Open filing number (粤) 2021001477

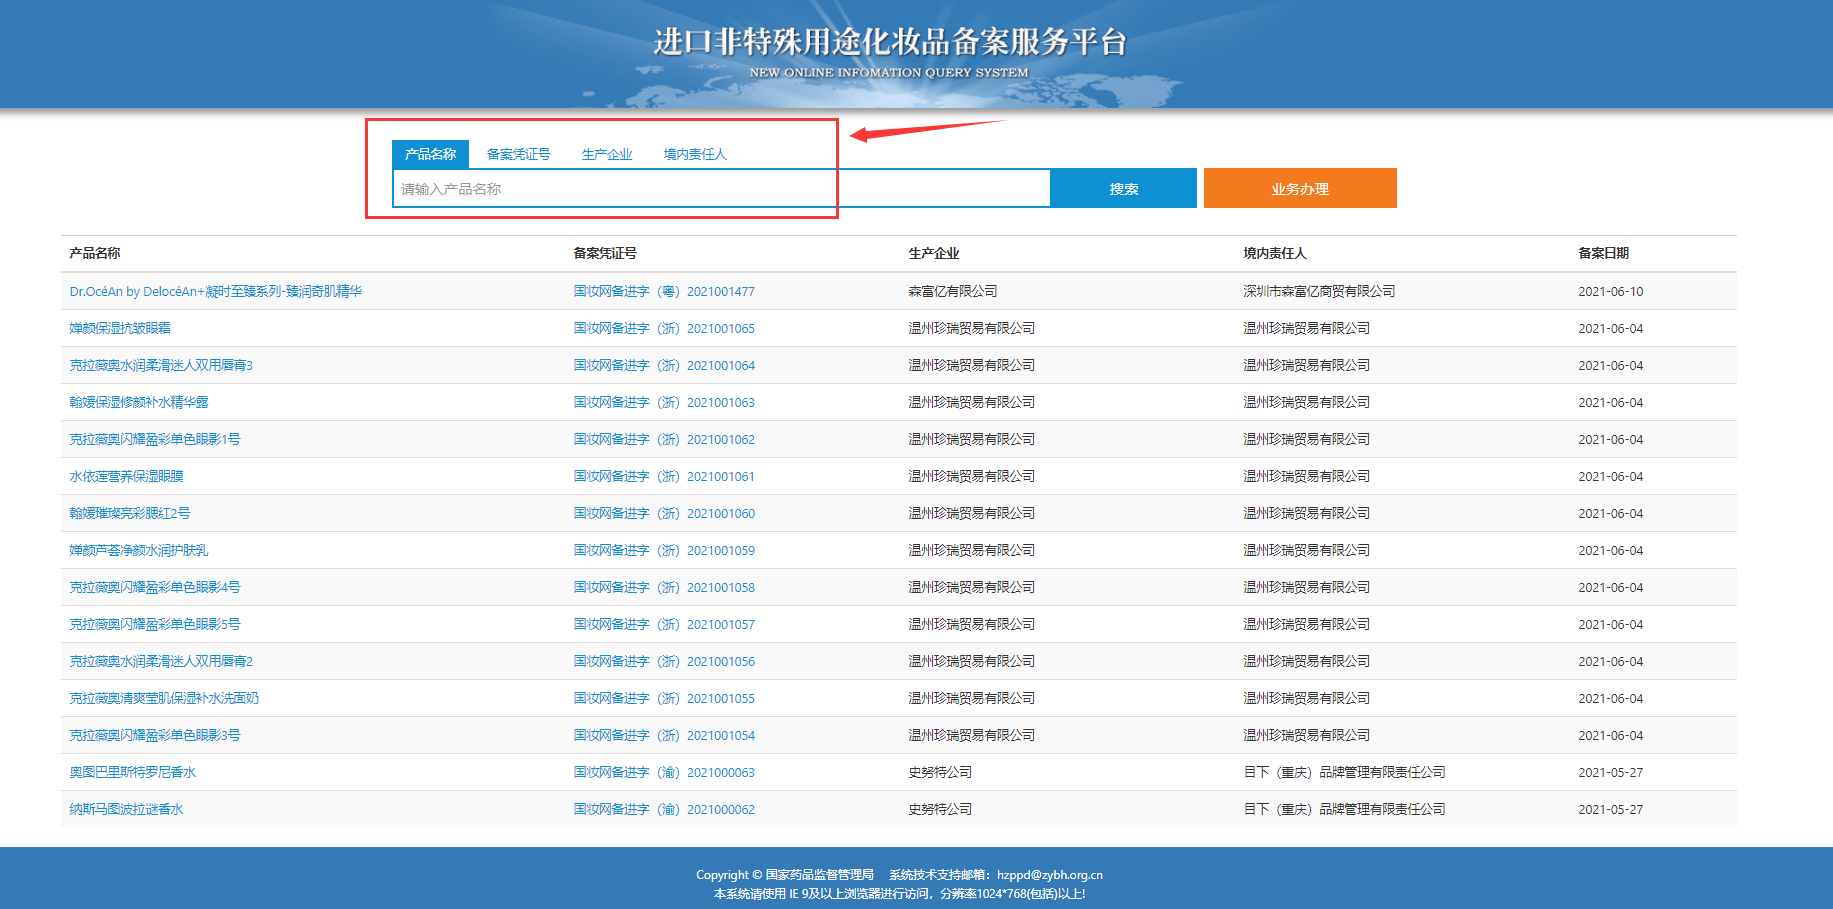coord(664,291)
